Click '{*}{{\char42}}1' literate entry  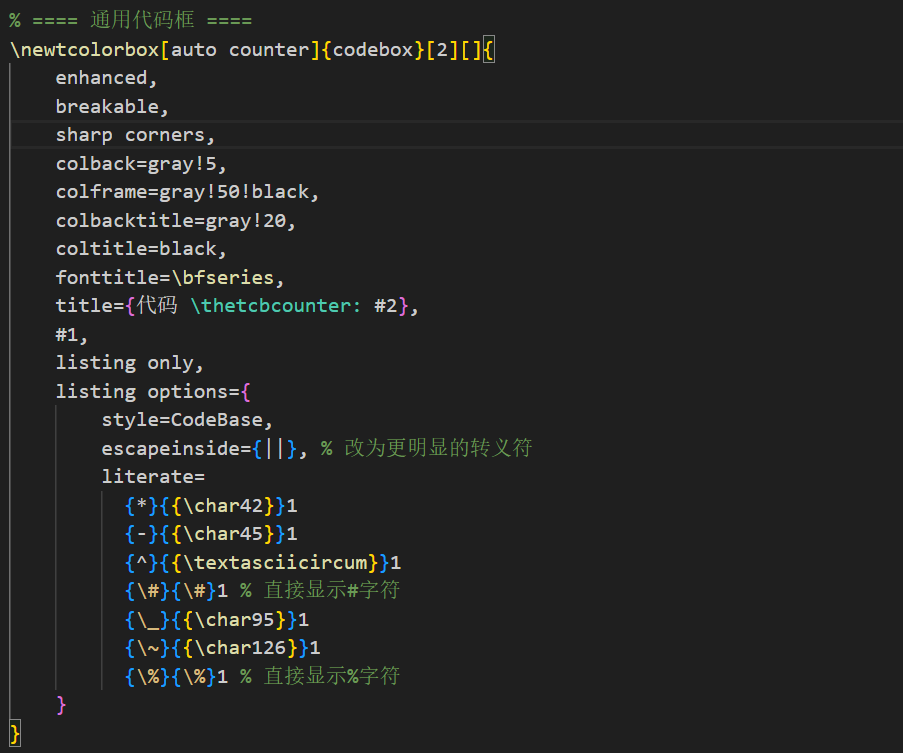tap(211, 506)
